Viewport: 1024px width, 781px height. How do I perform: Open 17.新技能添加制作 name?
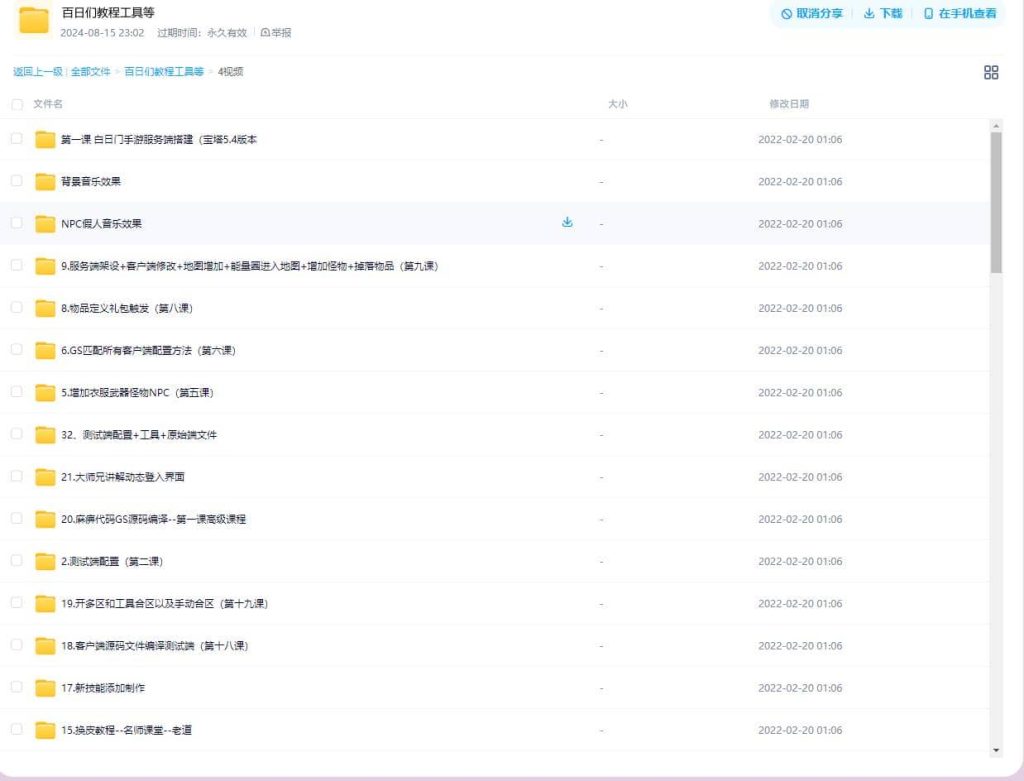[103, 688]
